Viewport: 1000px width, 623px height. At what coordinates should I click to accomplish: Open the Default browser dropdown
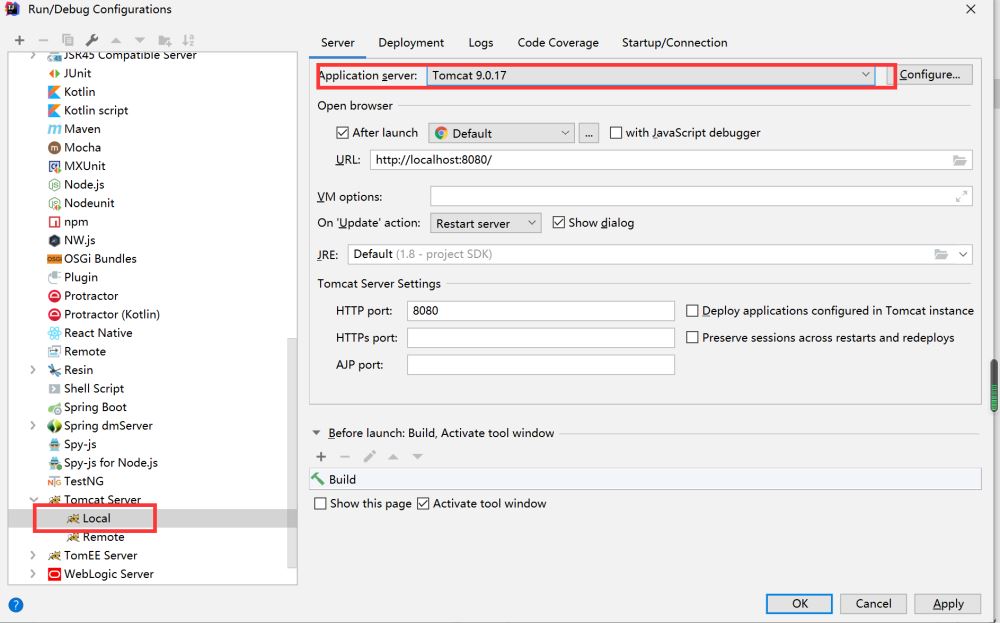point(501,133)
